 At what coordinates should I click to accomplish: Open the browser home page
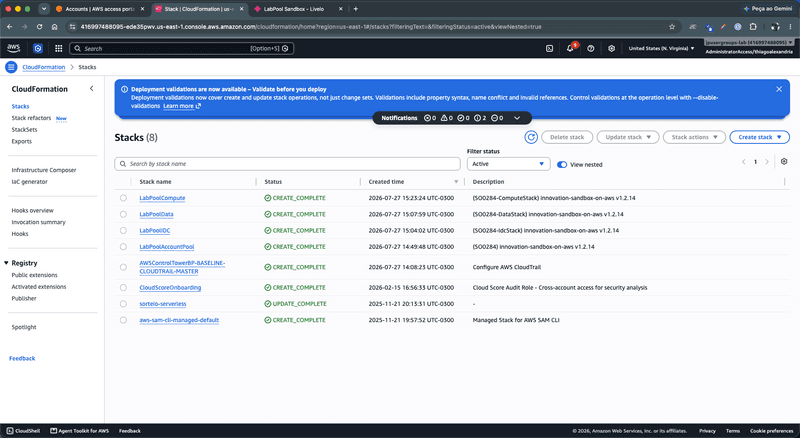click(x=55, y=27)
